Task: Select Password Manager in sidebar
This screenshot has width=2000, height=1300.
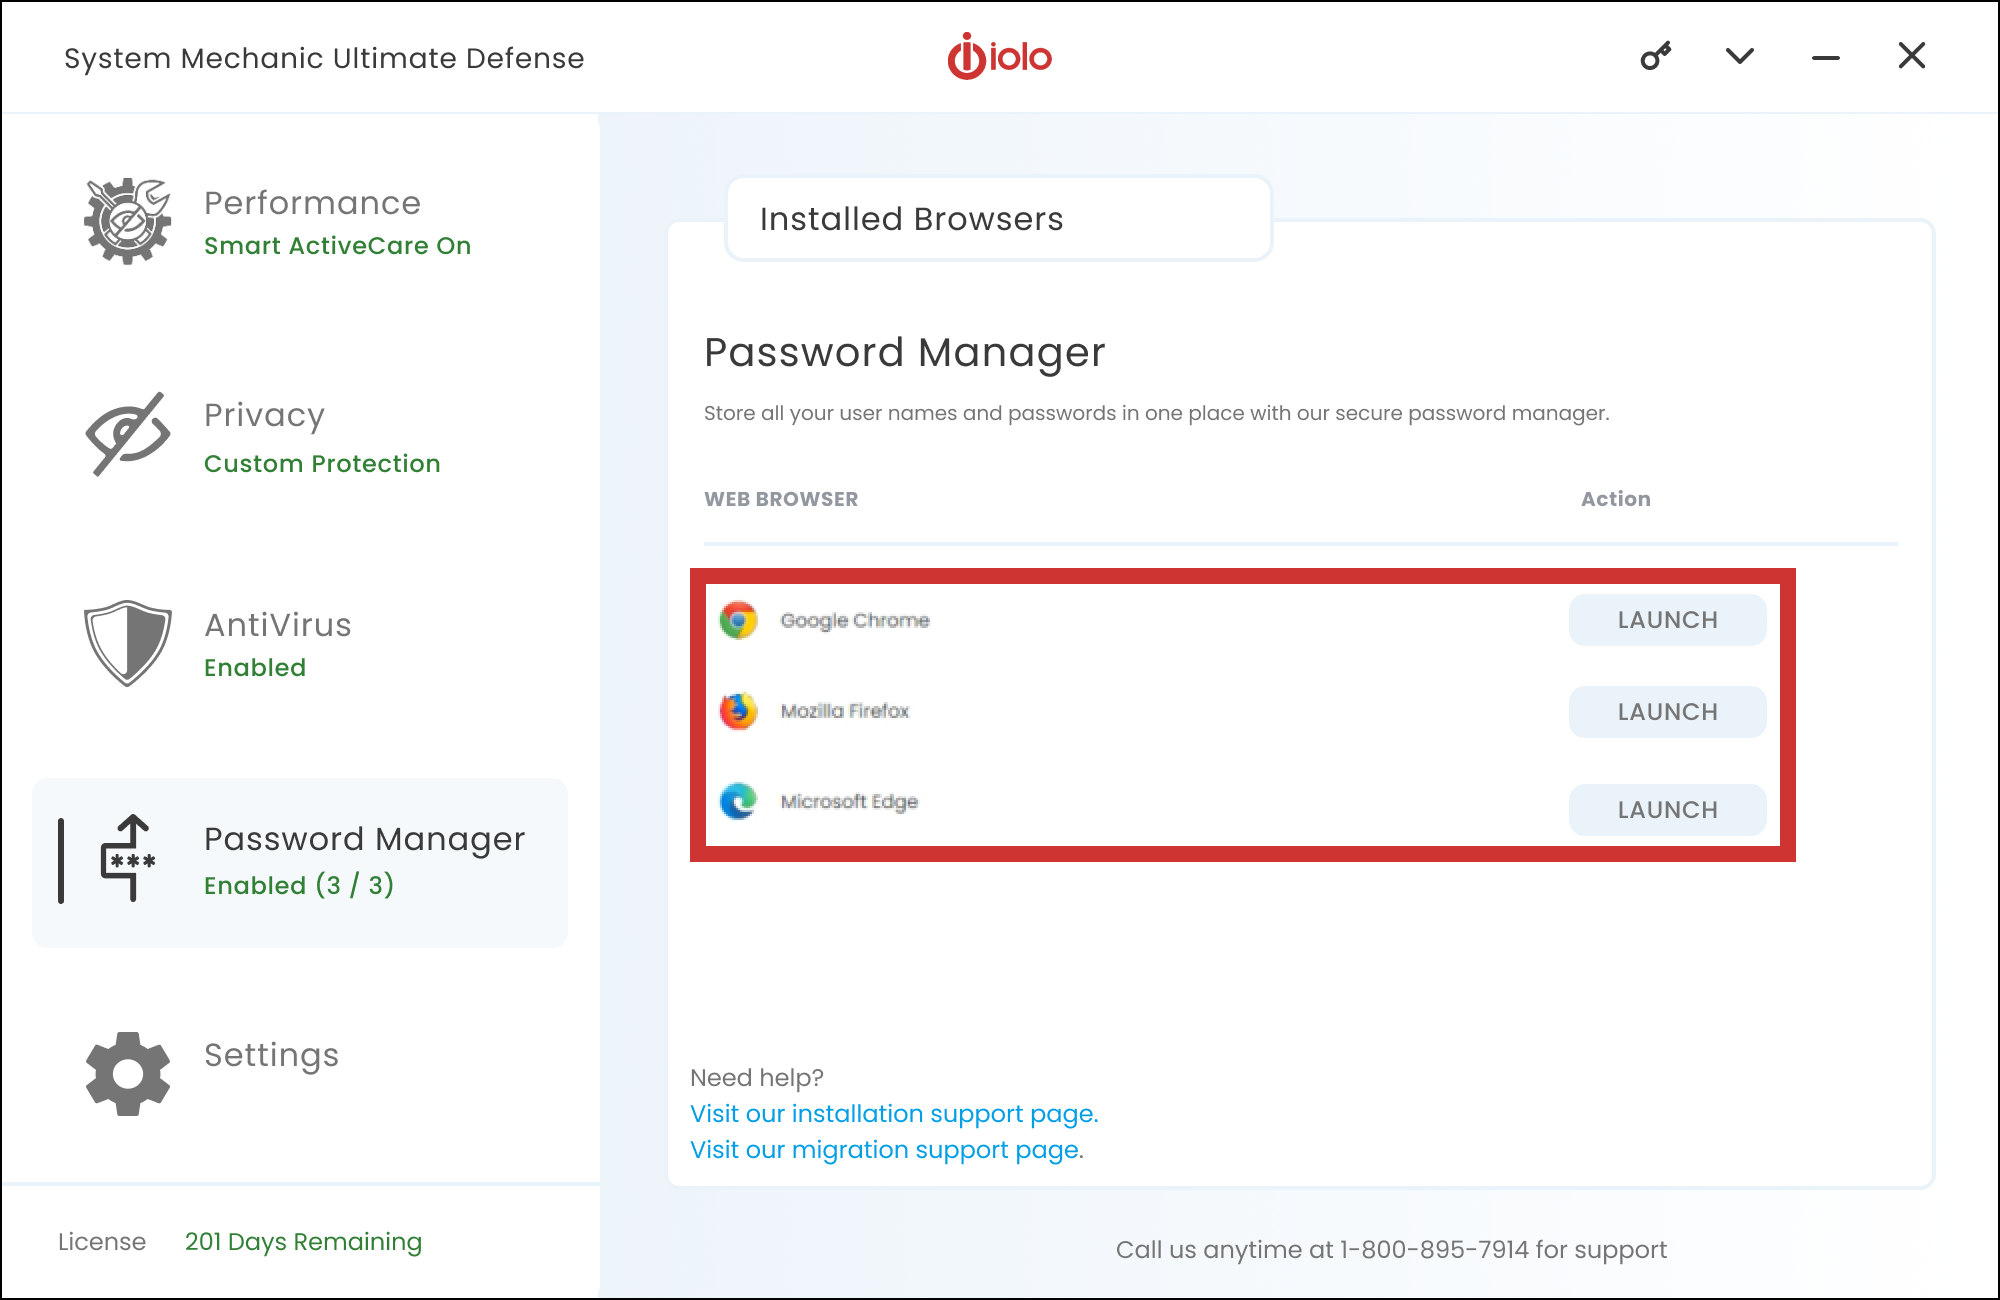Action: point(300,862)
